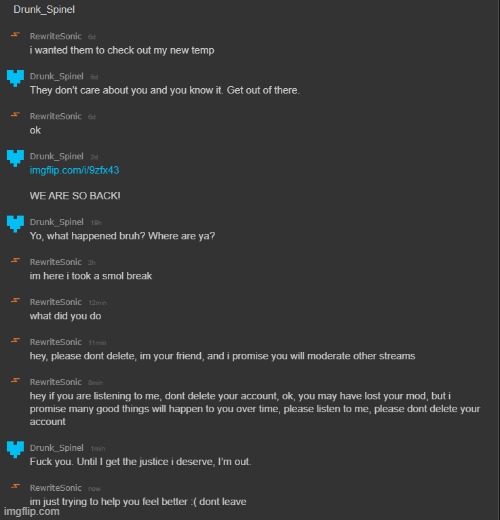
Task: Click RewriteSonic's avatar beside the 'ok' message
Action: click(15, 115)
